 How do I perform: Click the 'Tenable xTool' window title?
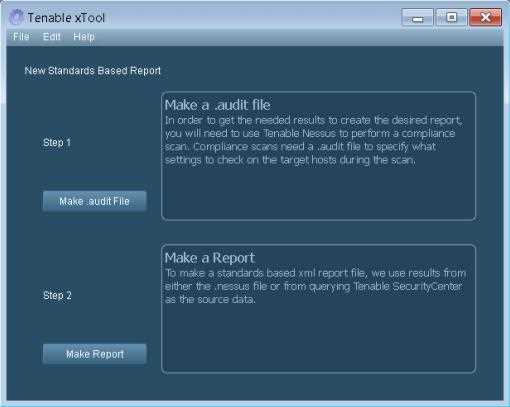[66, 18]
